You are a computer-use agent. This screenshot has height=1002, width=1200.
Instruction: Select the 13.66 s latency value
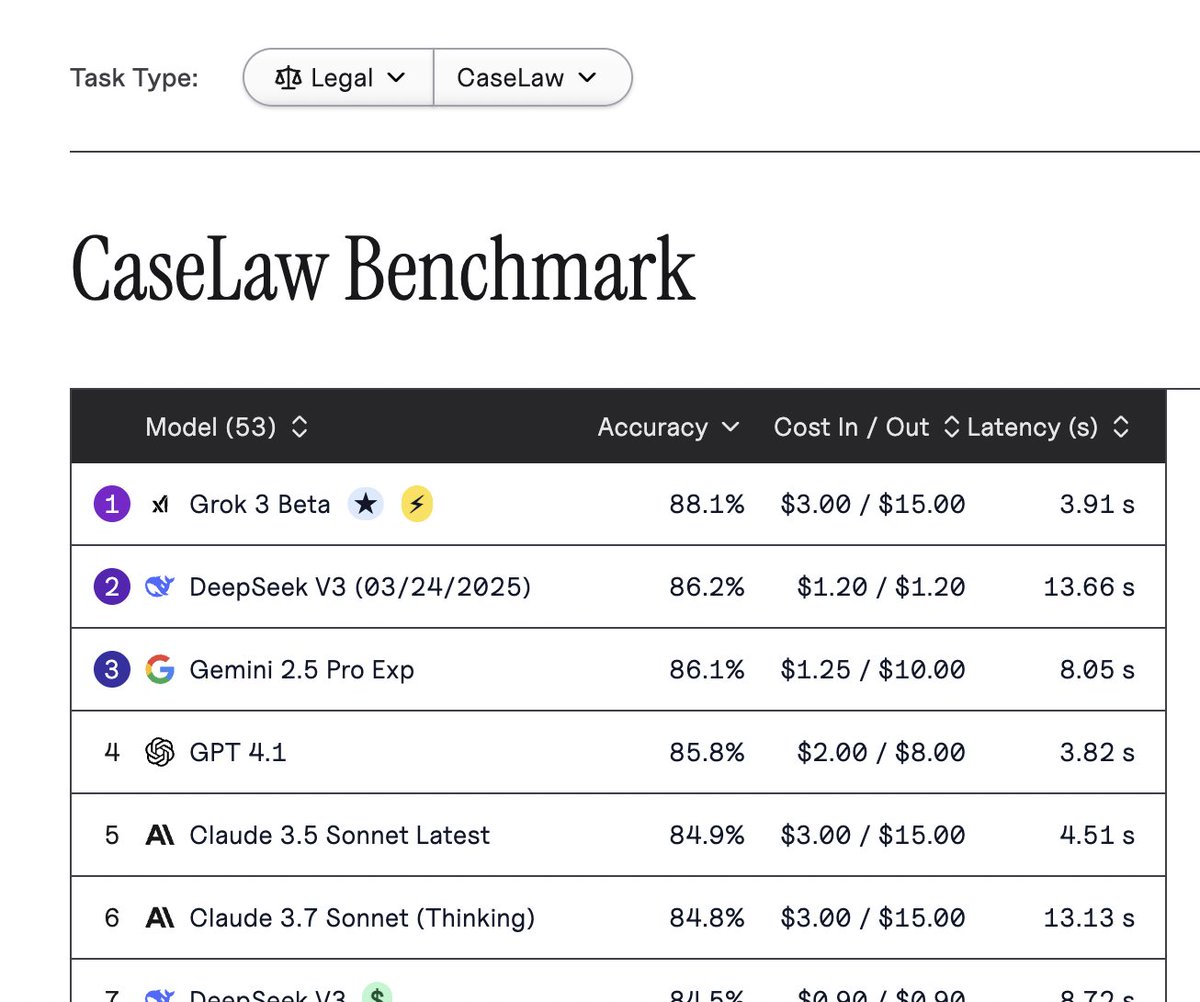click(1089, 587)
